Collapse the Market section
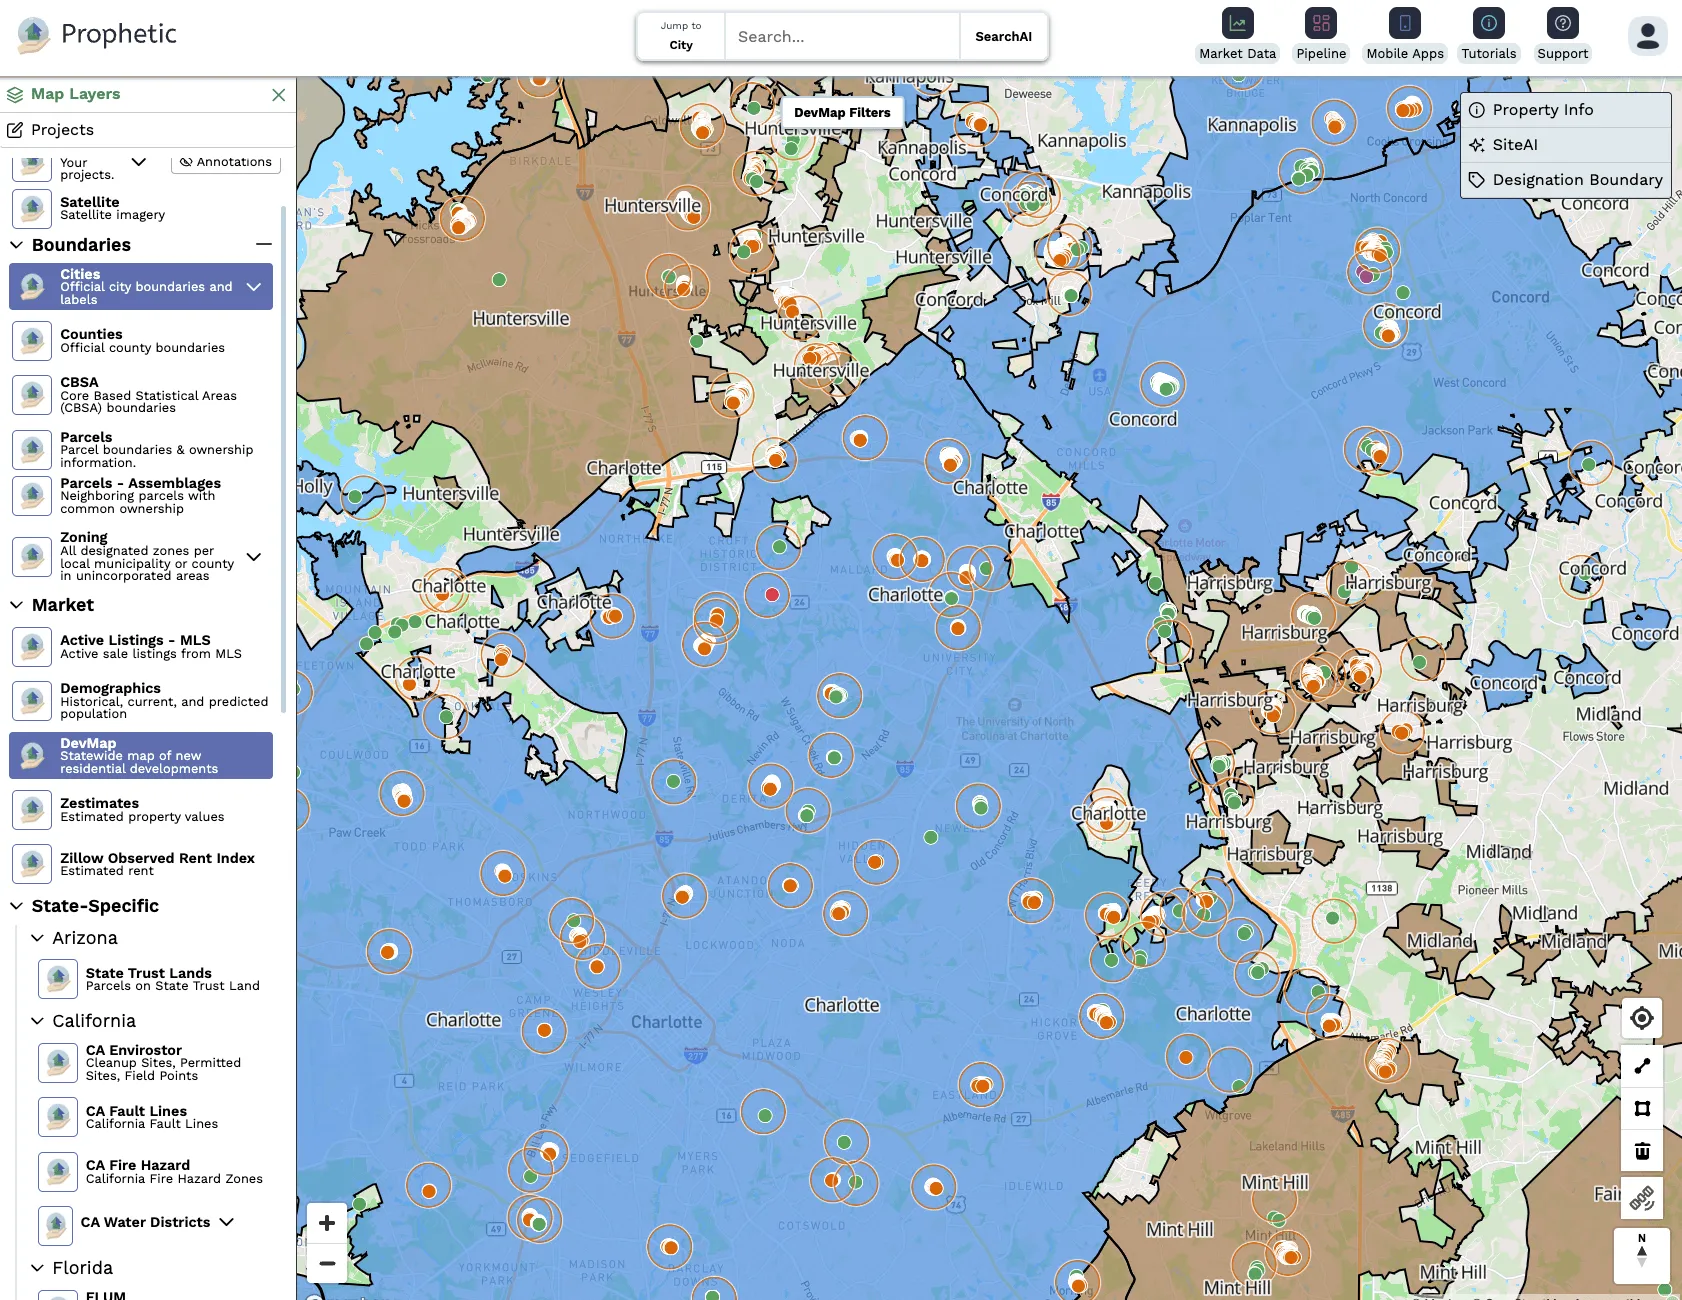This screenshot has height=1300, width=1682. pyautogui.click(x=16, y=605)
